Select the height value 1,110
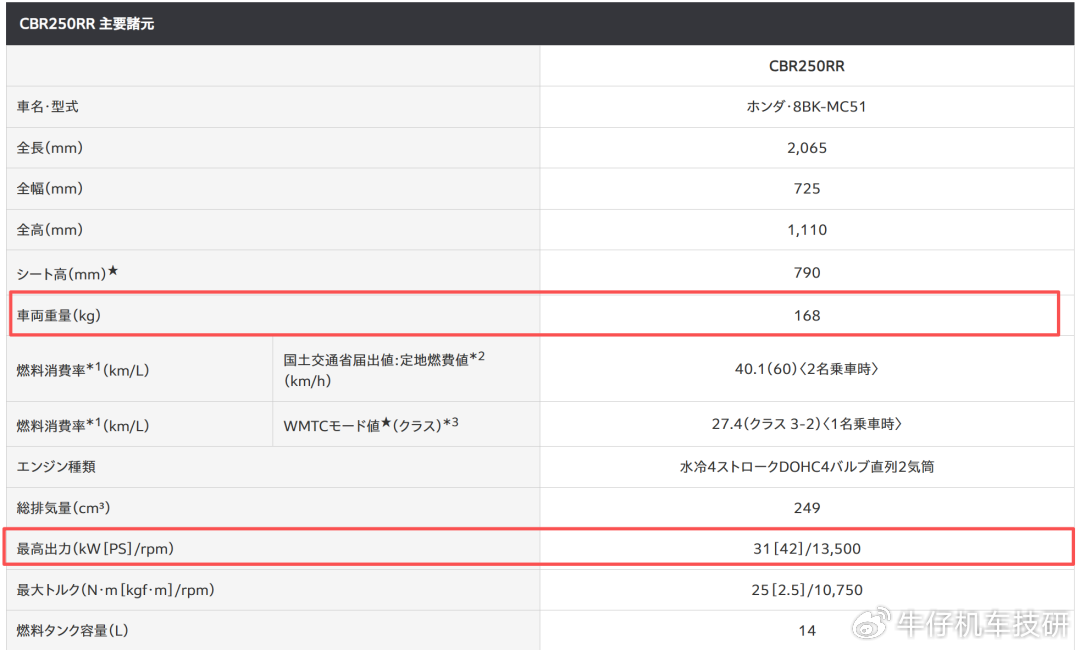Screen dimensions: 1080x650 coord(807,230)
